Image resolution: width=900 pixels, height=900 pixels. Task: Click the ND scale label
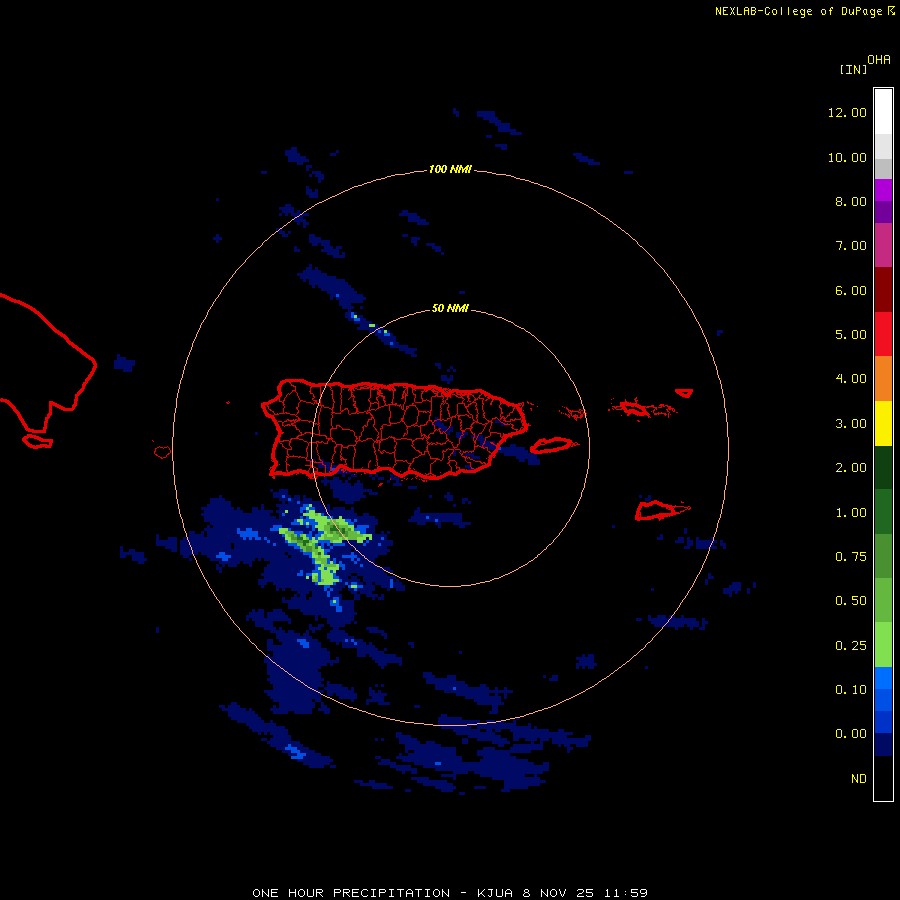pos(859,779)
